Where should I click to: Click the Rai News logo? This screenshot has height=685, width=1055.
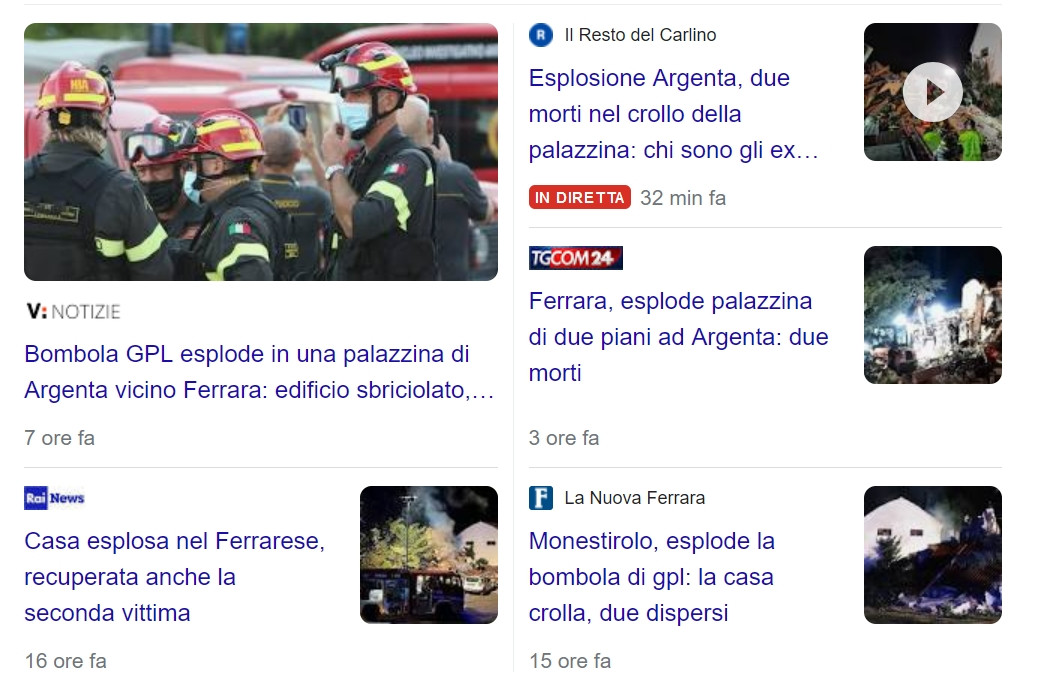[54, 498]
